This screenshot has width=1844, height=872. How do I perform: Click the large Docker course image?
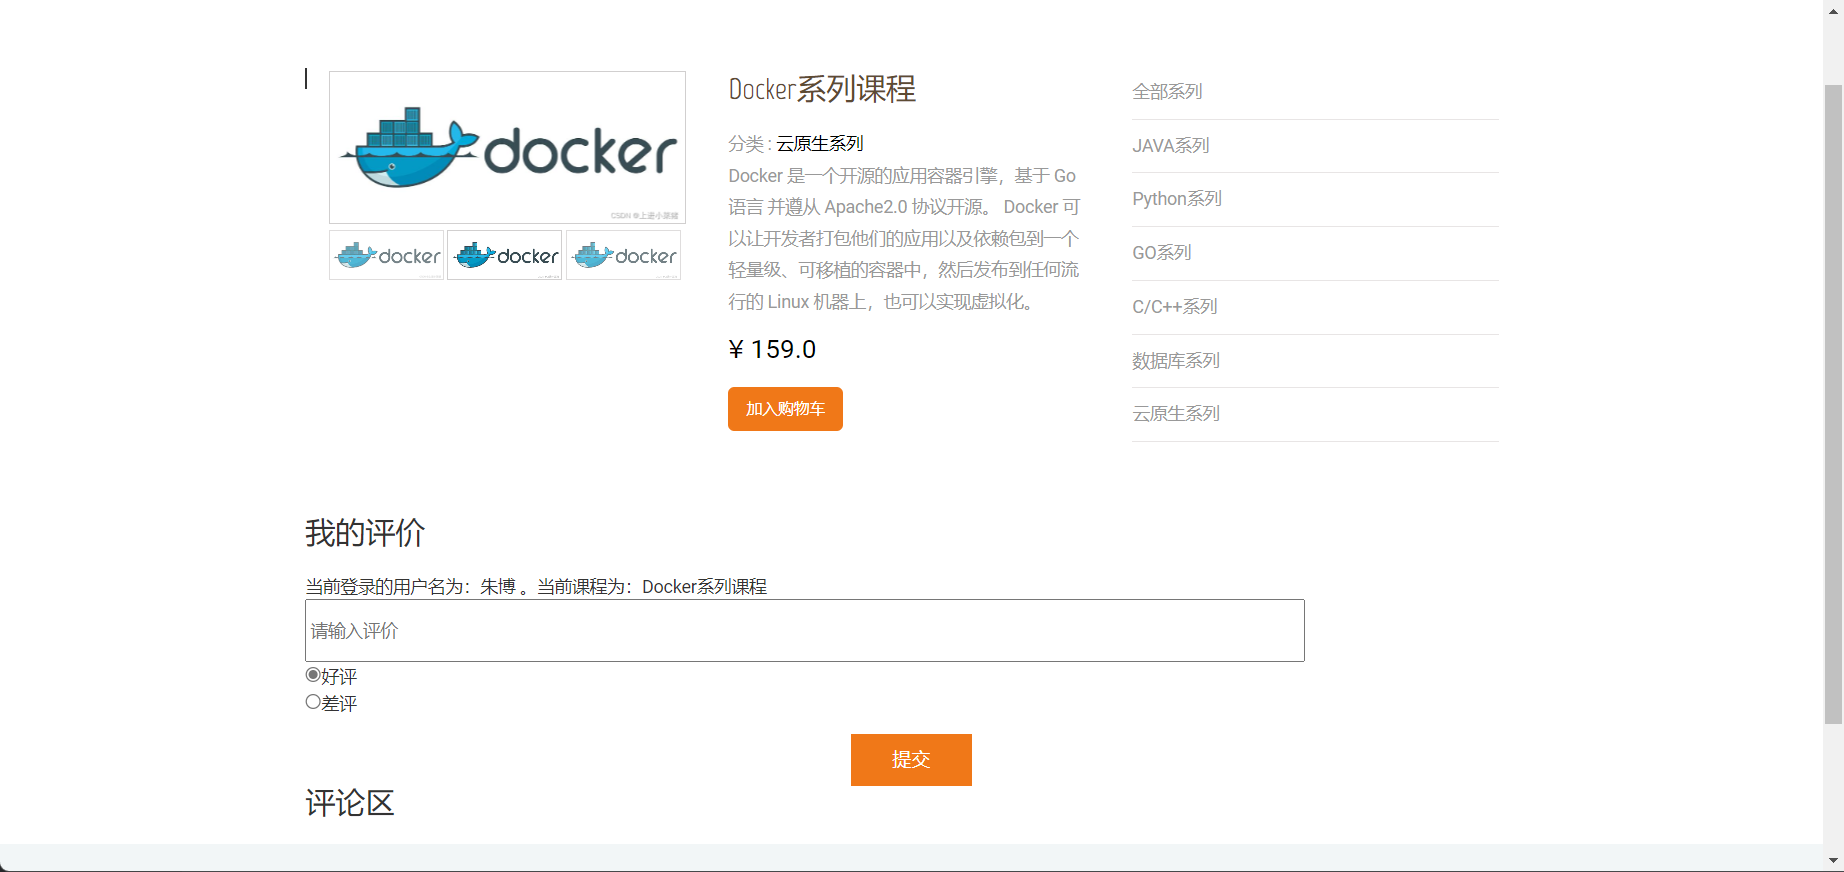coord(507,147)
